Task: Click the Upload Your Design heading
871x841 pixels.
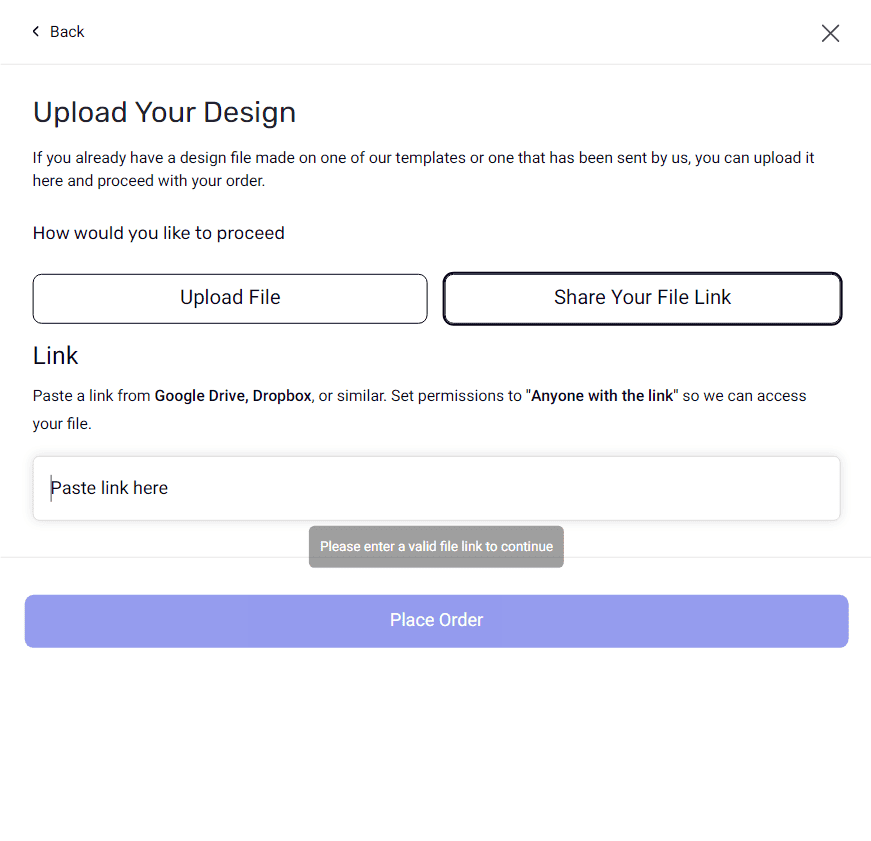Action: pyautogui.click(x=164, y=112)
